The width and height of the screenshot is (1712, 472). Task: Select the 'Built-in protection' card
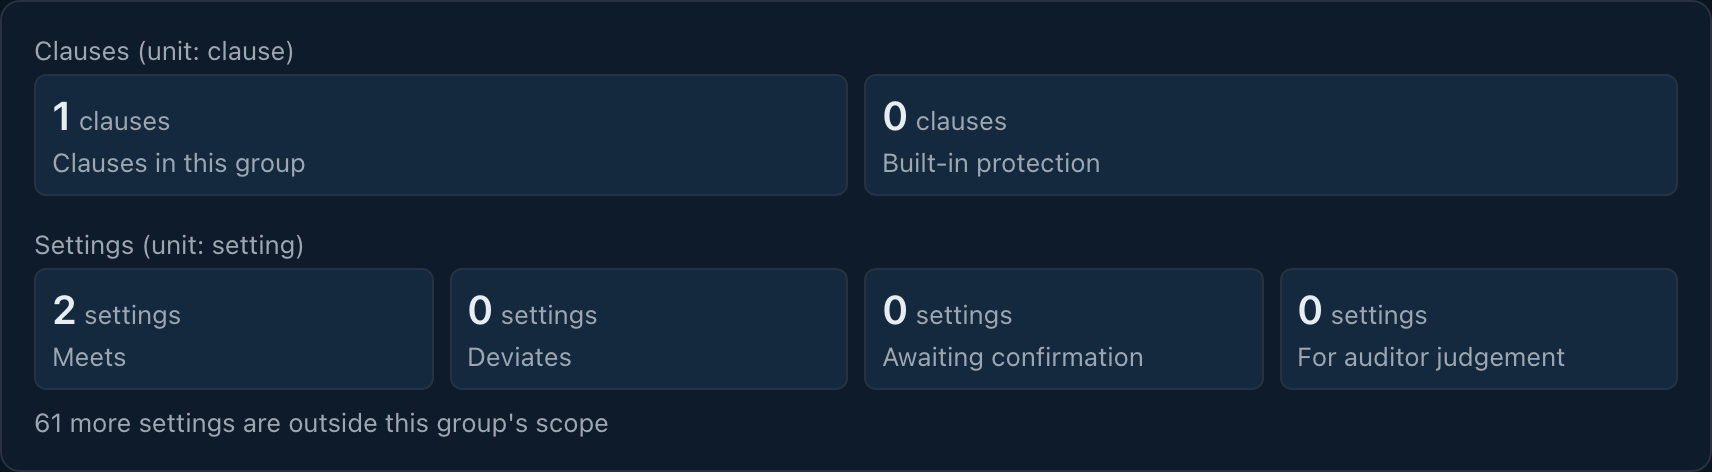point(1270,135)
